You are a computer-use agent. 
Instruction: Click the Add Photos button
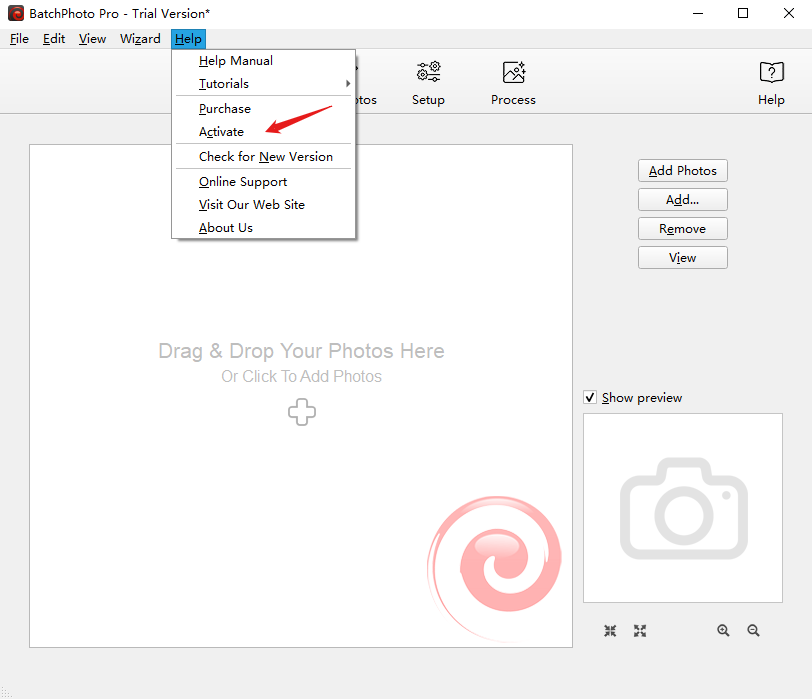(683, 171)
